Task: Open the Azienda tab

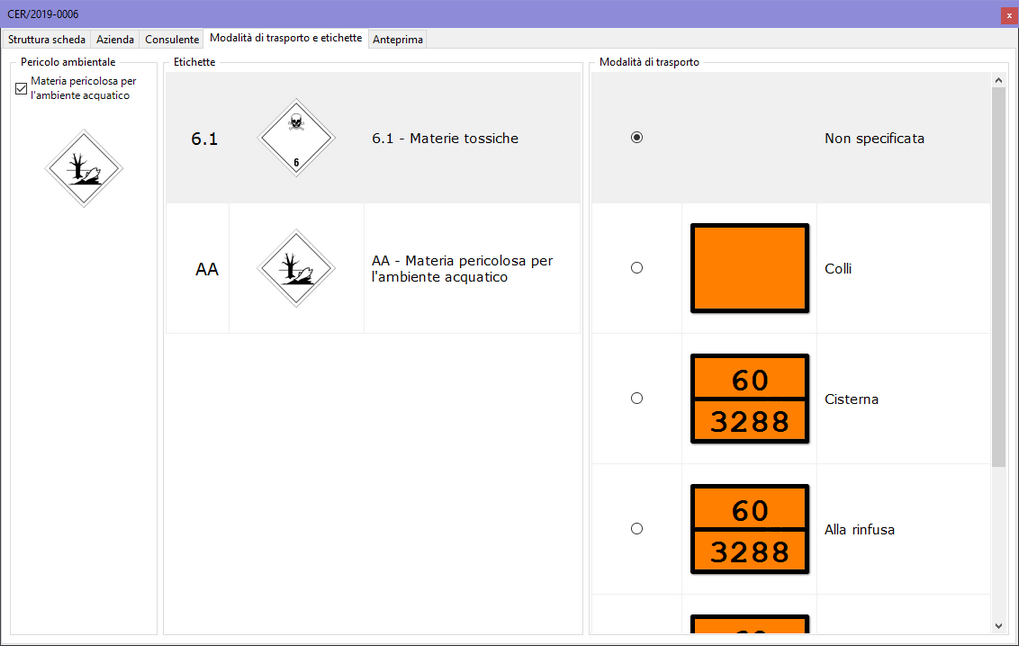Action: click(115, 40)
